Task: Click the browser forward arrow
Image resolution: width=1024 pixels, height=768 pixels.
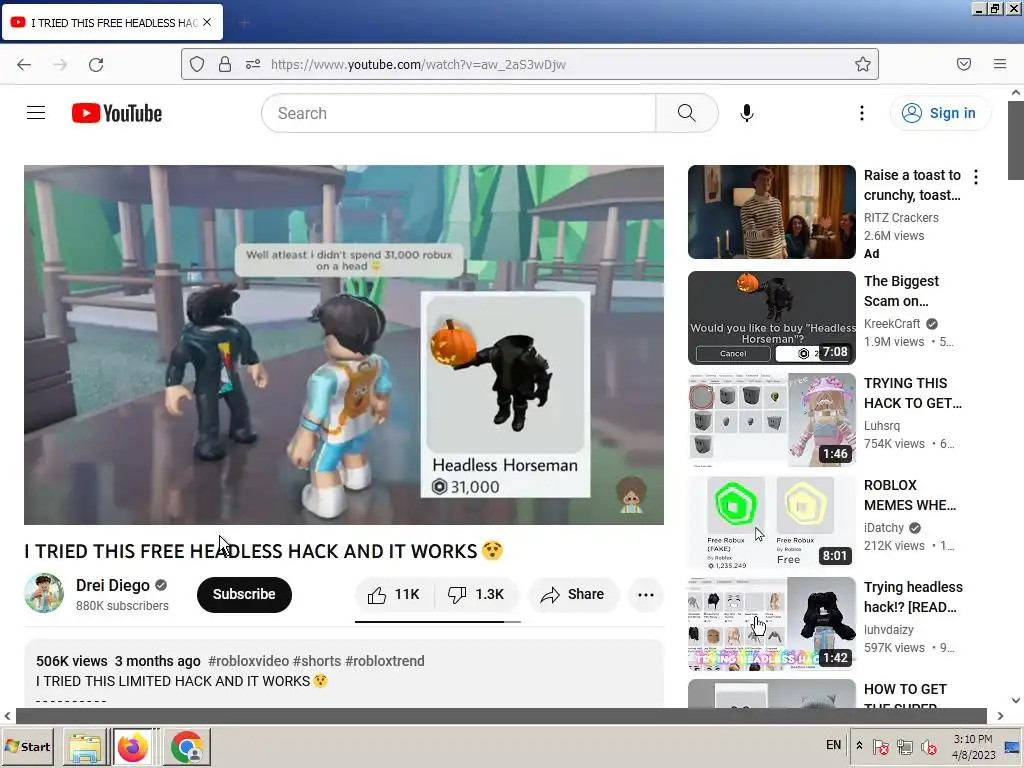Action: click(x=60, y=64)
